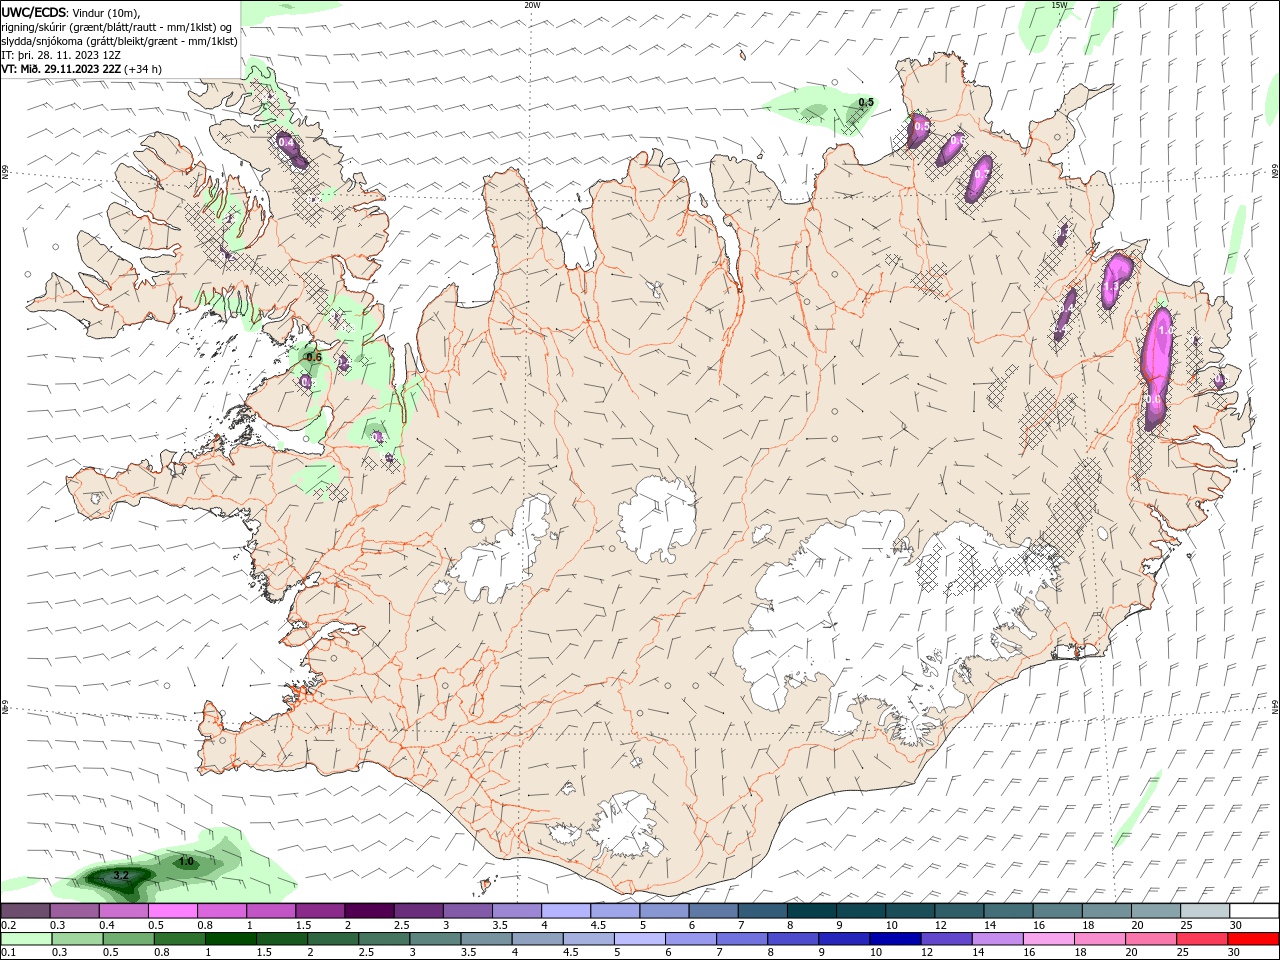Click the 2.5 label in bottom legend row
Screen dimensions: 1280x960
(x=366, y=953)
